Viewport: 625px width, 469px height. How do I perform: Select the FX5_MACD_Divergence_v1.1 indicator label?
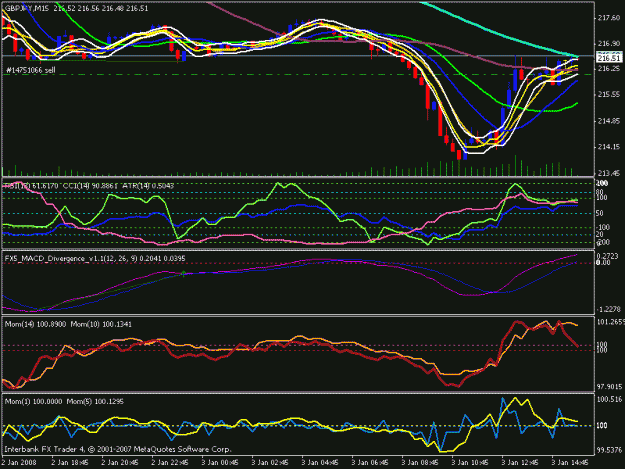(95, 259)
